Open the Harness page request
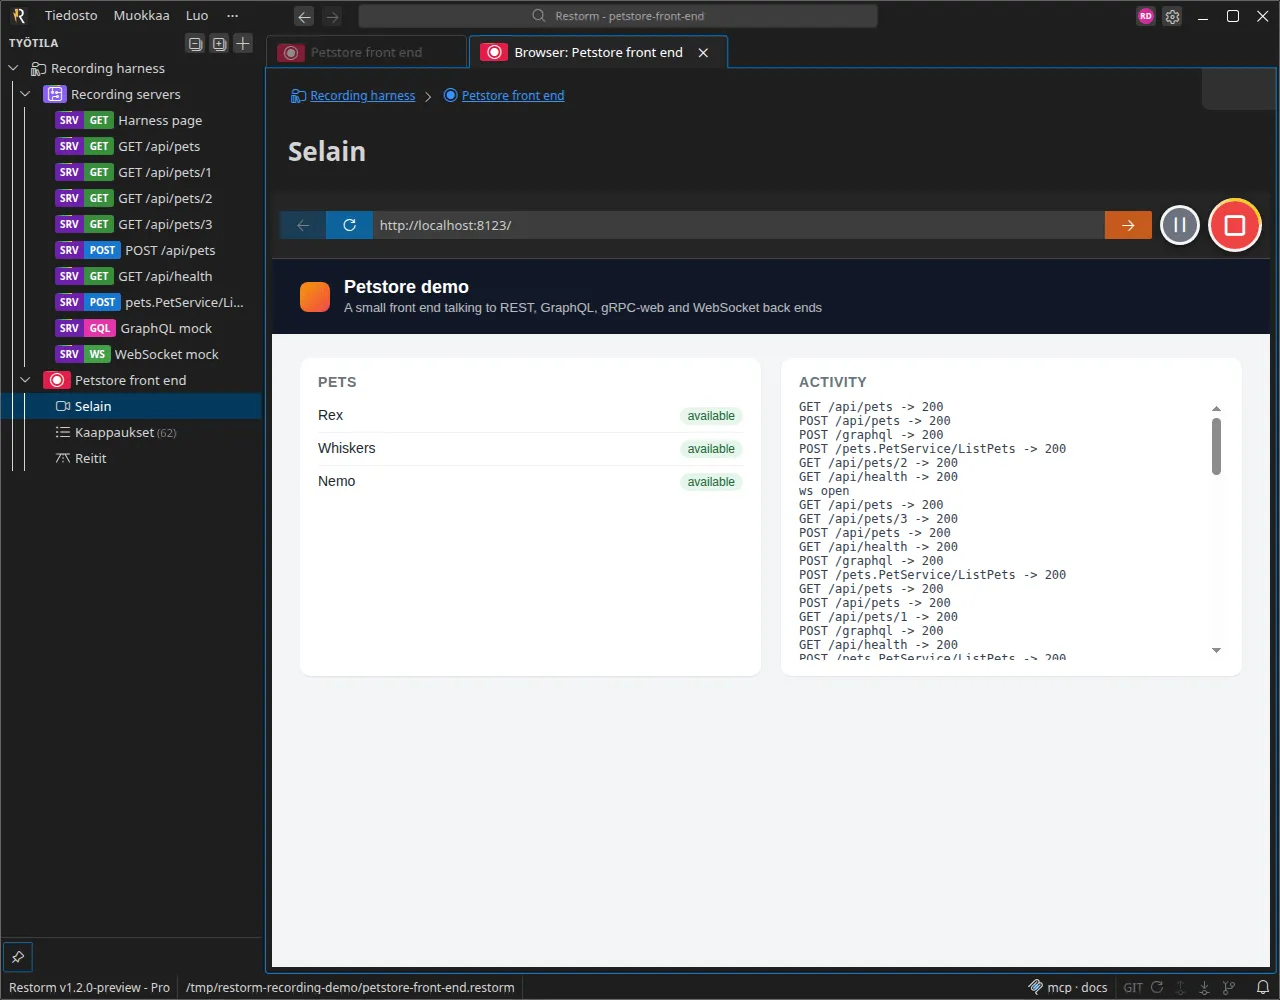The width and height of the screenshot is (1280, 1000). 131,120
